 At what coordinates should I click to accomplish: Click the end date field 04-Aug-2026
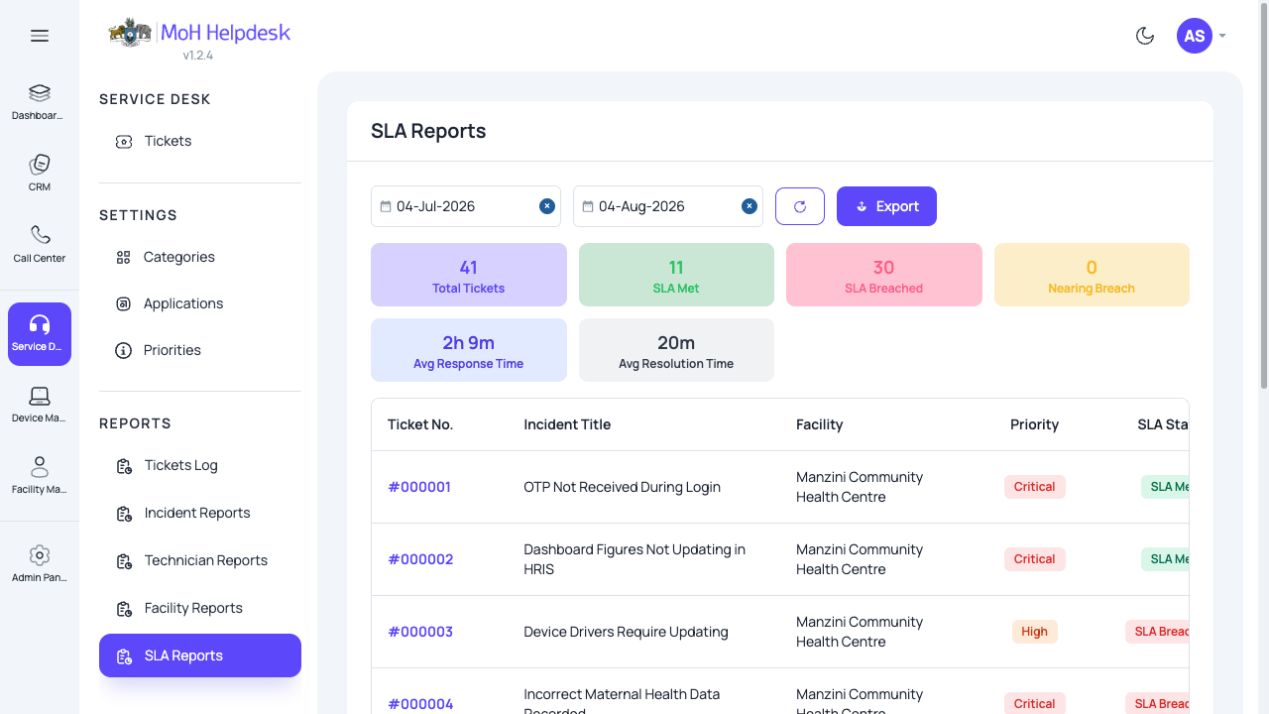668,206
